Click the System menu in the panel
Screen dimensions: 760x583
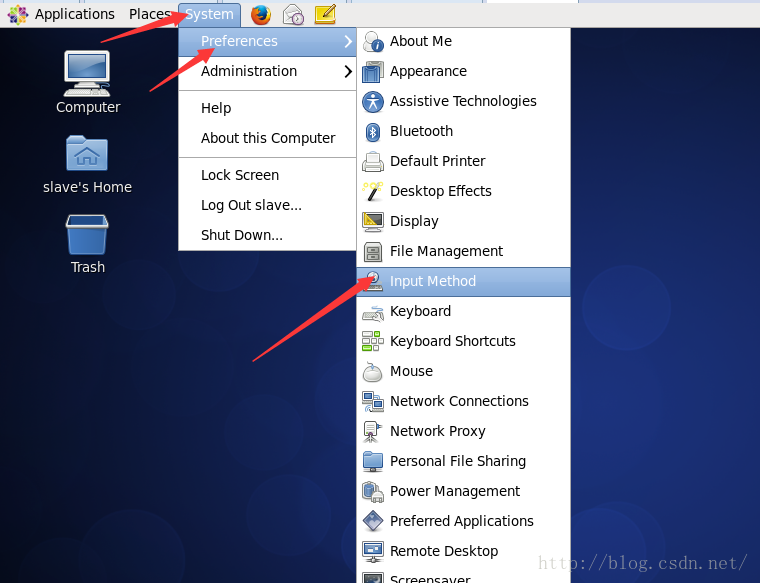[209, 15]
